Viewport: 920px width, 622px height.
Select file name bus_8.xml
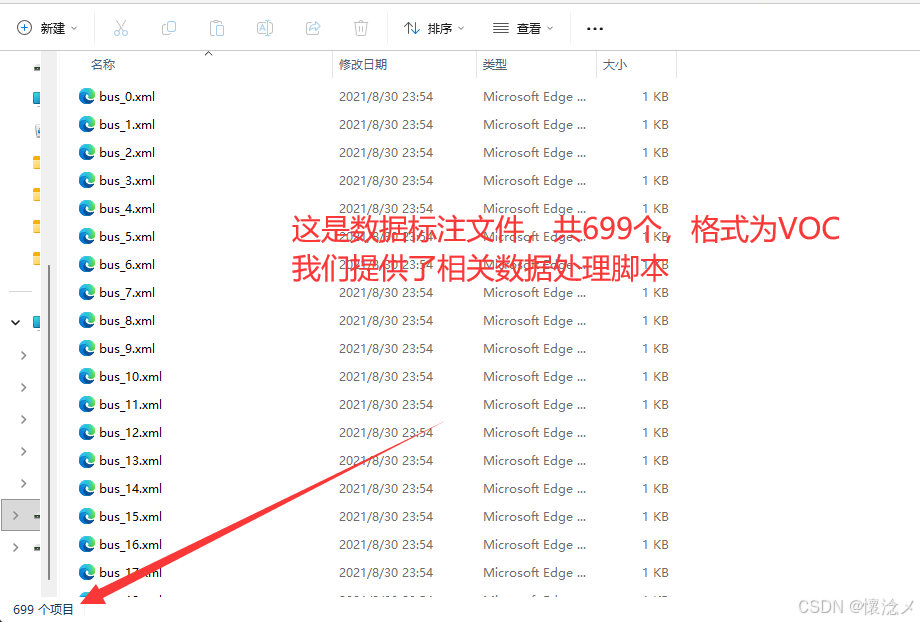[127, 321]
